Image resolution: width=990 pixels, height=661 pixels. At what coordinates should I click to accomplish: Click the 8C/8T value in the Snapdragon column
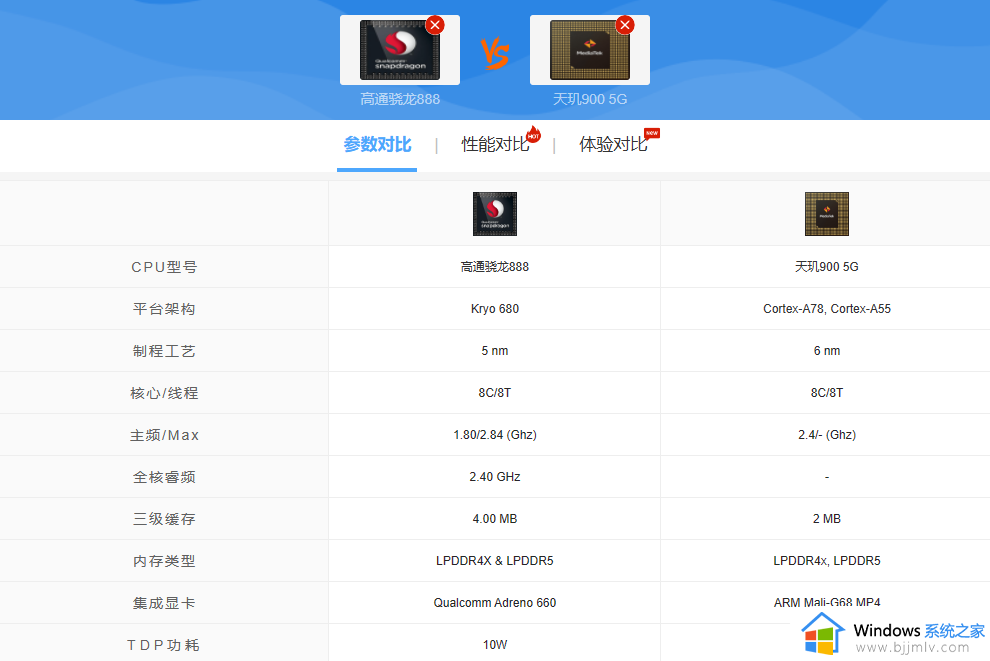click(495, 393)
